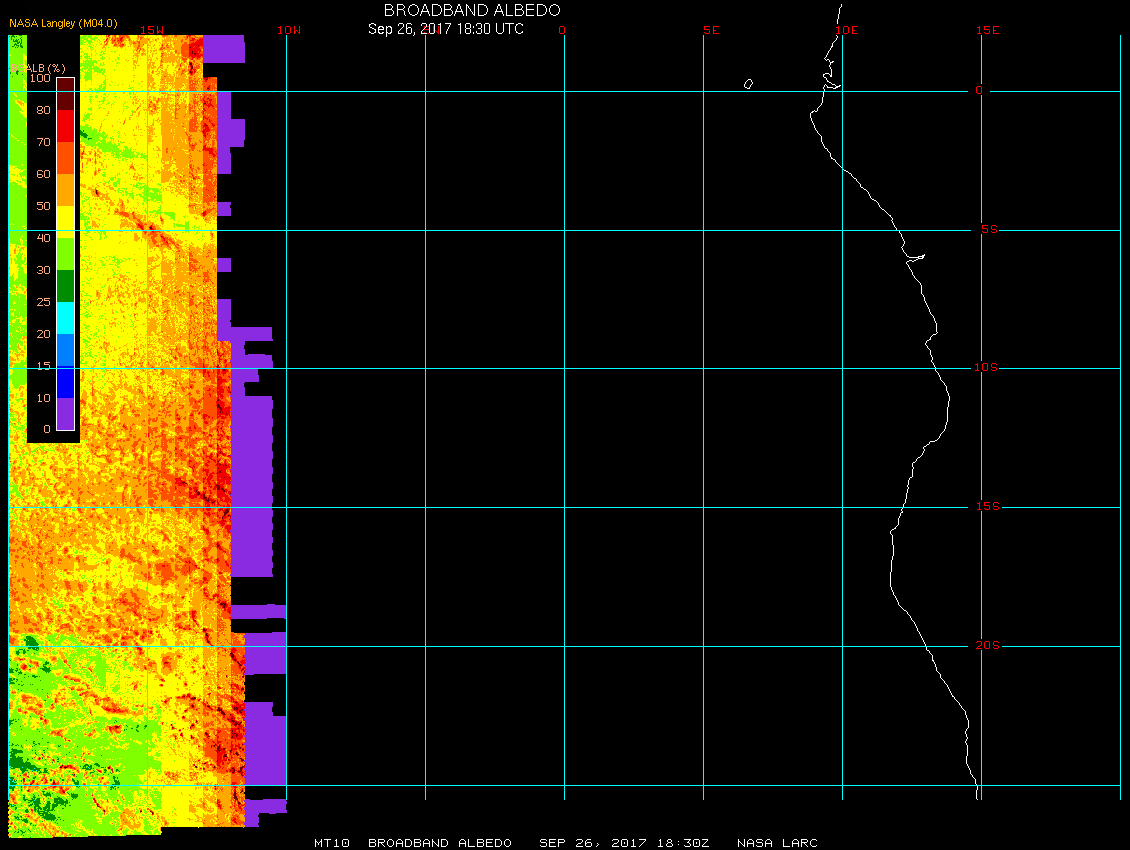Click the 10S latitude label
Screen dimensions: 1130x850
point(986,368)
